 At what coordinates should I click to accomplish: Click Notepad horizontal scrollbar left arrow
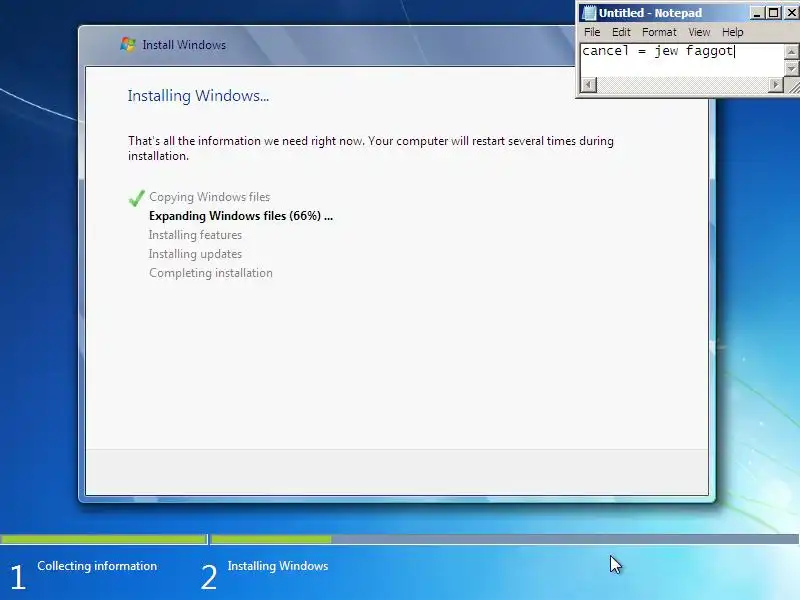point(588,85)
